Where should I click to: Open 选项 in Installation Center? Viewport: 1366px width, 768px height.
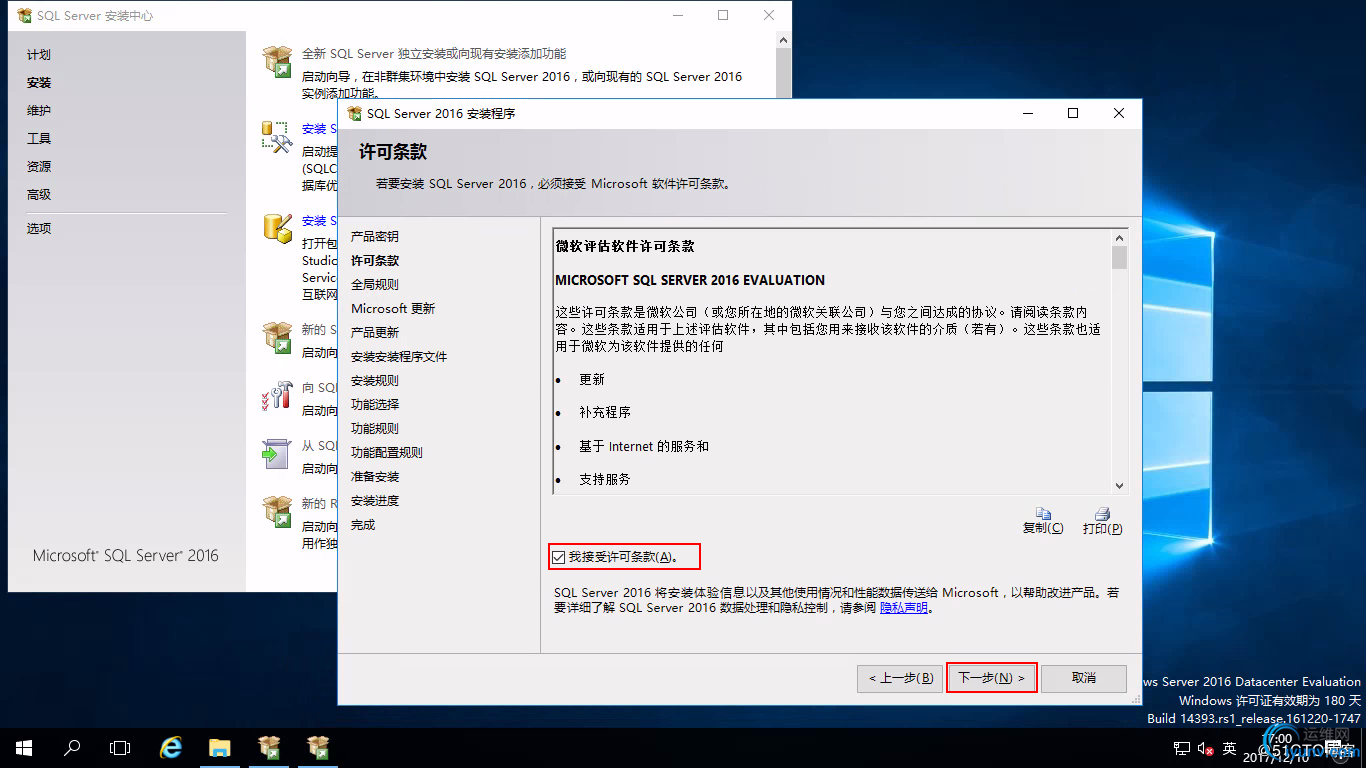coord(39,228)
